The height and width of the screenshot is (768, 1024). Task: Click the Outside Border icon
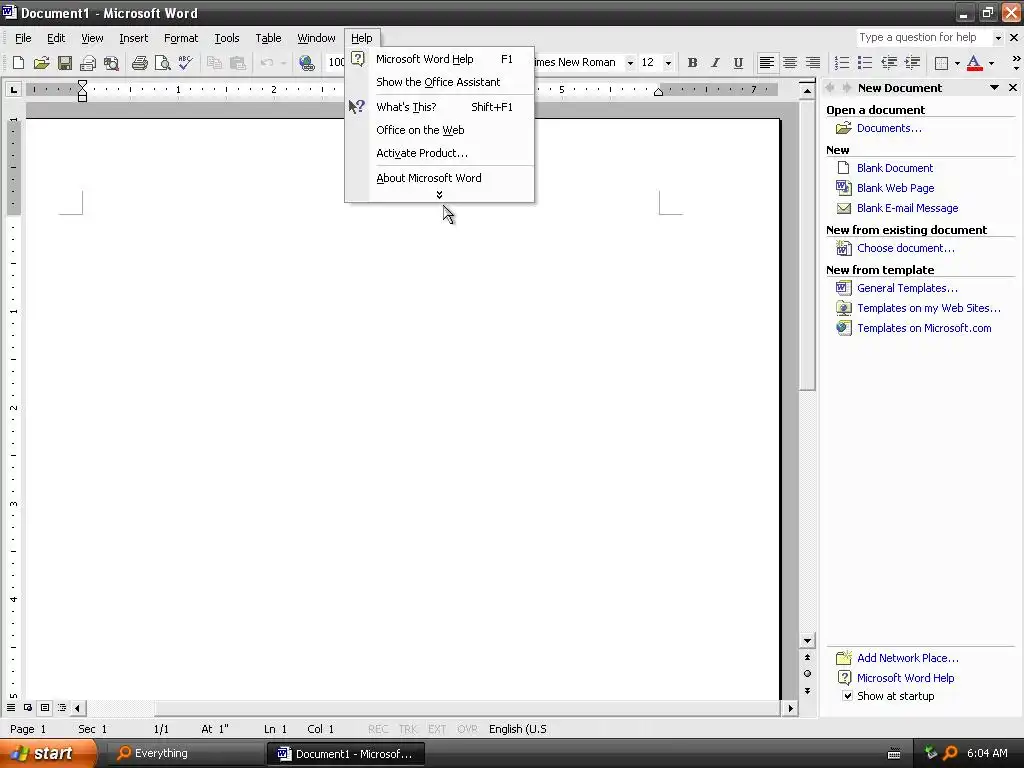click(x=942, y=63)
